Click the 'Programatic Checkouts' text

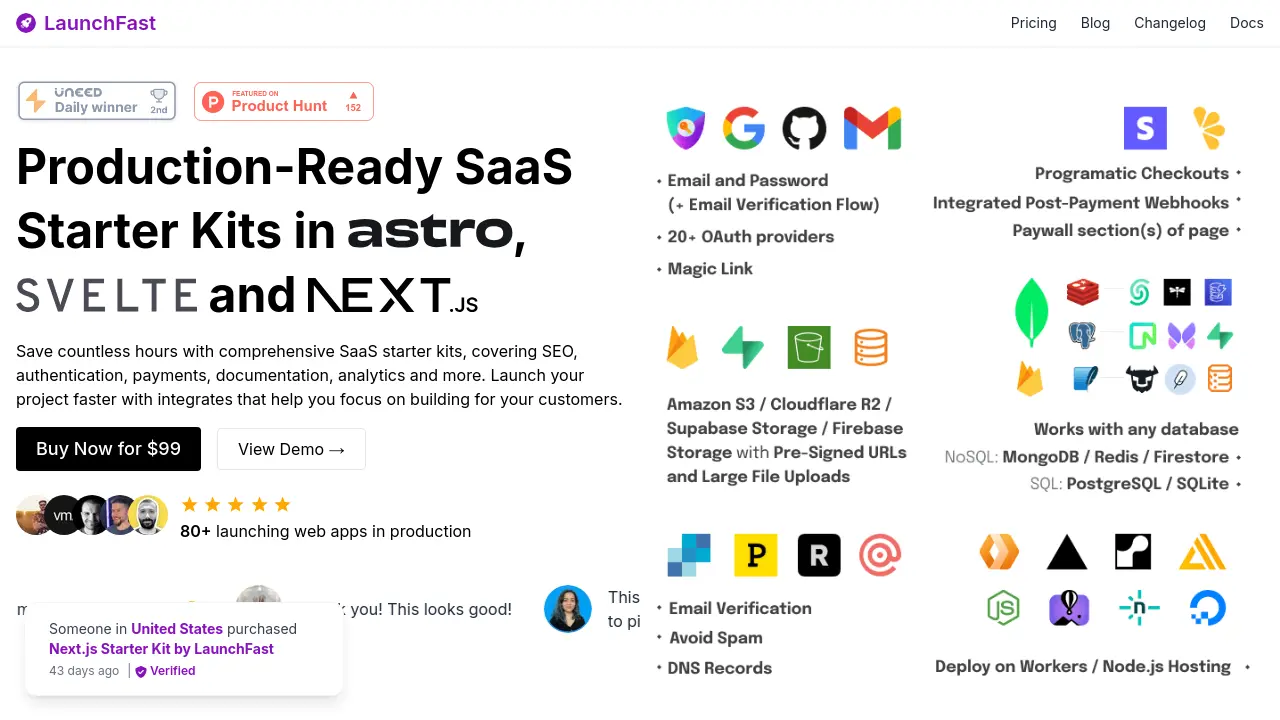tap(1132, 173)
